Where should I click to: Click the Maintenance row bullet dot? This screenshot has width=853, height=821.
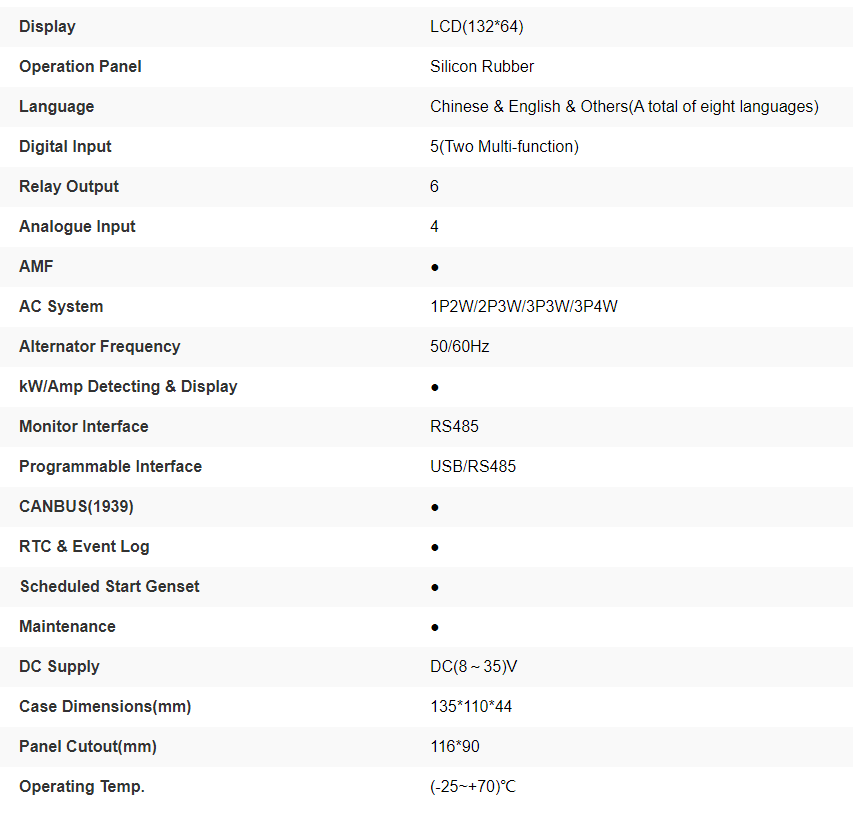[435, 627]
